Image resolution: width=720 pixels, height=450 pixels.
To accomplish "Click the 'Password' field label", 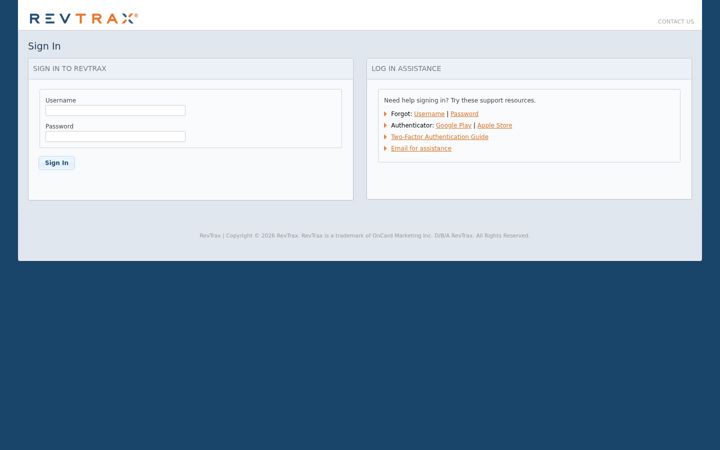I will pos(59,126).
